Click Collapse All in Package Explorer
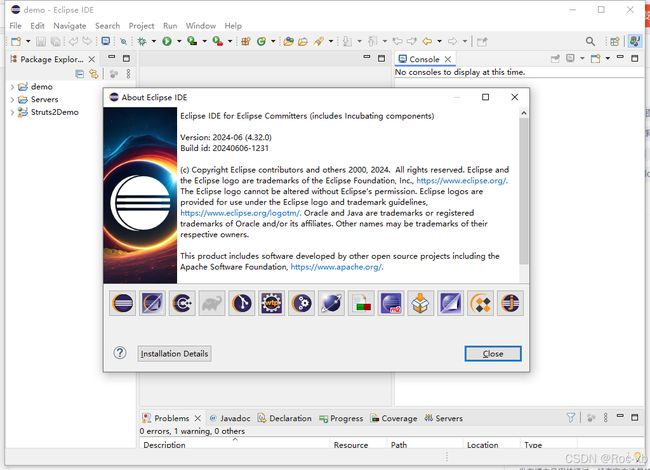This screenshot has width=650, height=470. click(79, 74)
